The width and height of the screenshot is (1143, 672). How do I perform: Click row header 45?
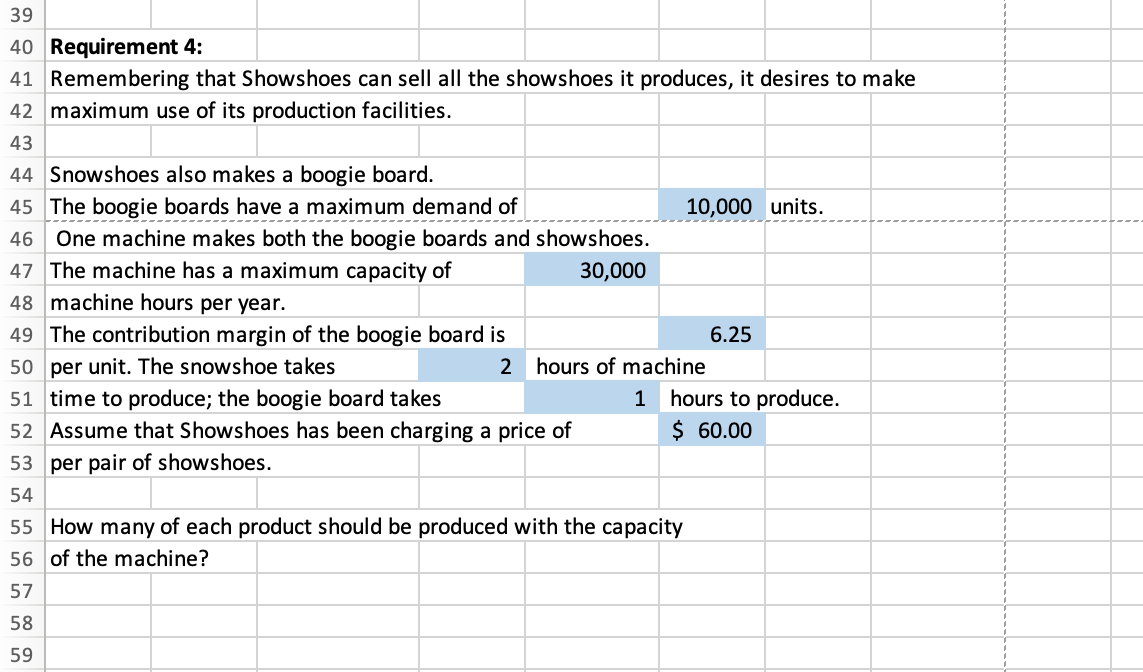21,206
